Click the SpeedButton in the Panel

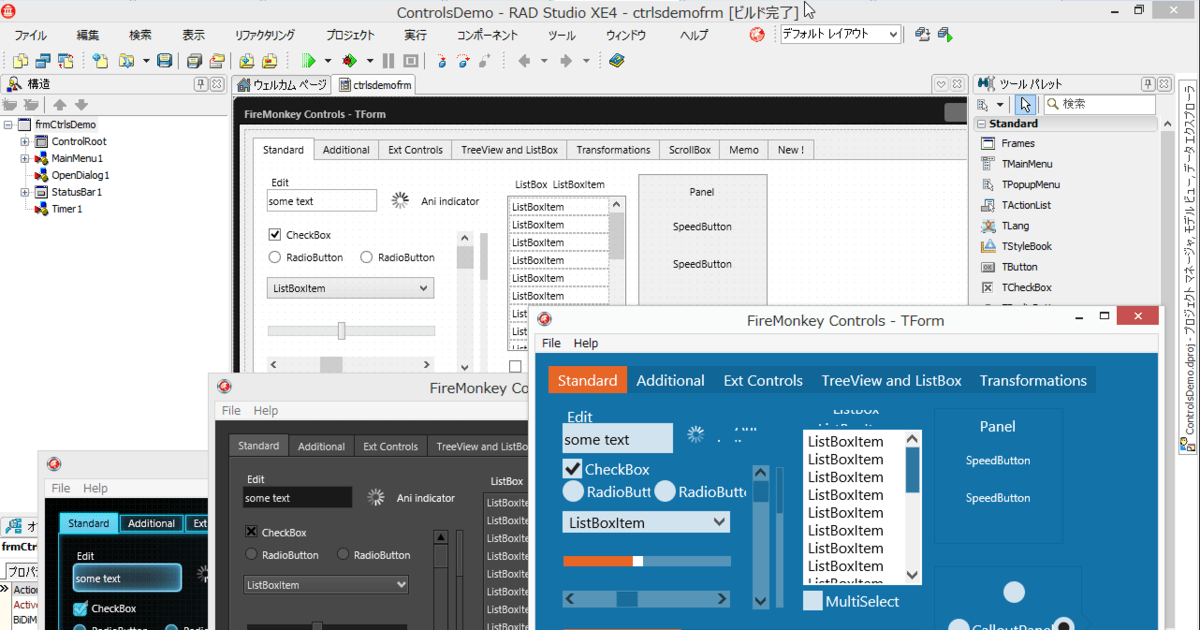701,227
